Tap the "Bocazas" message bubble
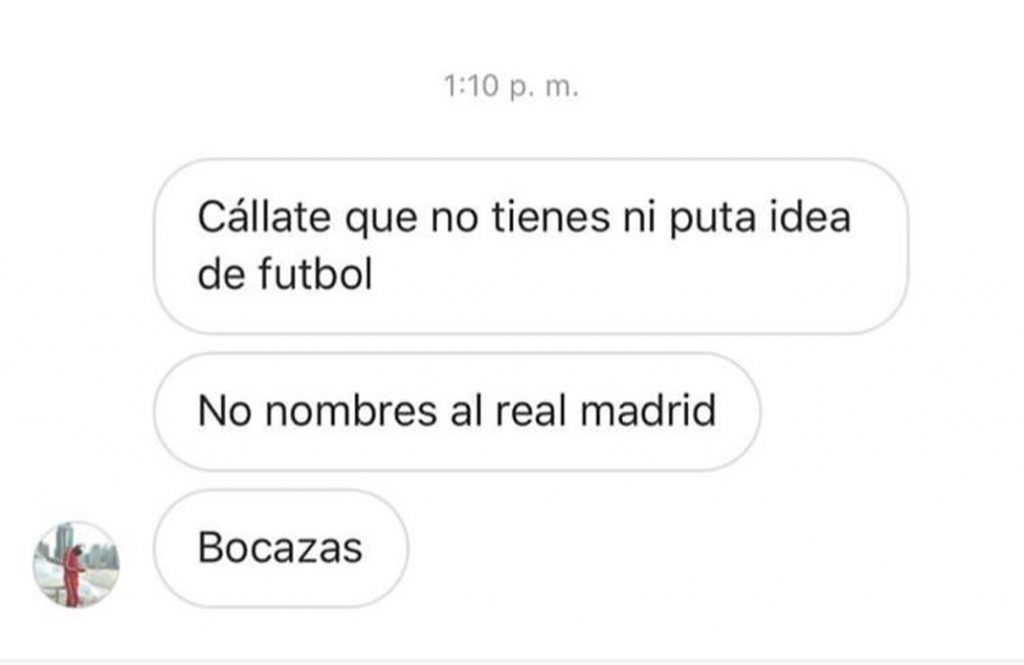 tap(281, 548)
